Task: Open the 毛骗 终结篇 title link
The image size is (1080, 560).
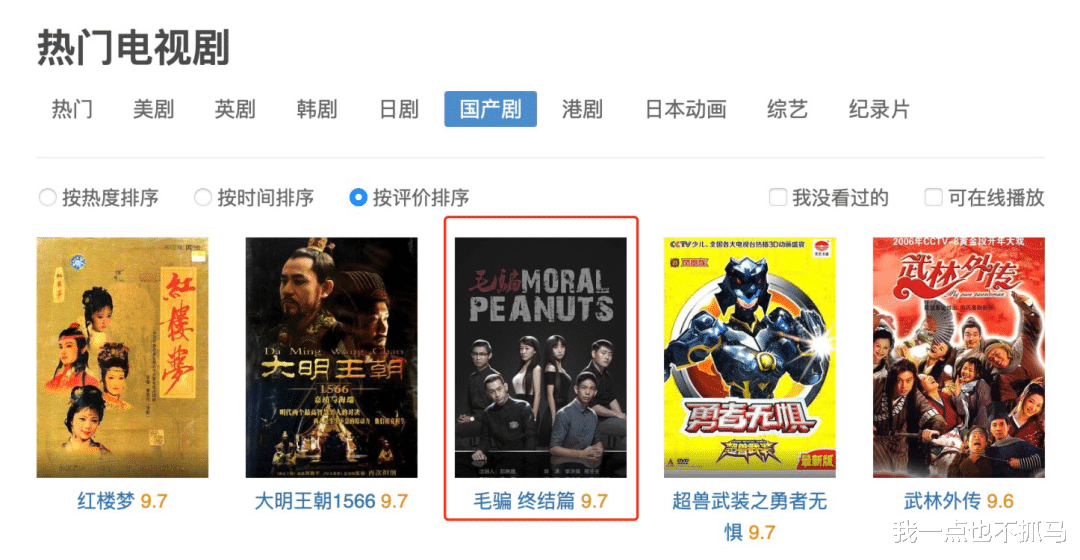Action: [524, 501]
